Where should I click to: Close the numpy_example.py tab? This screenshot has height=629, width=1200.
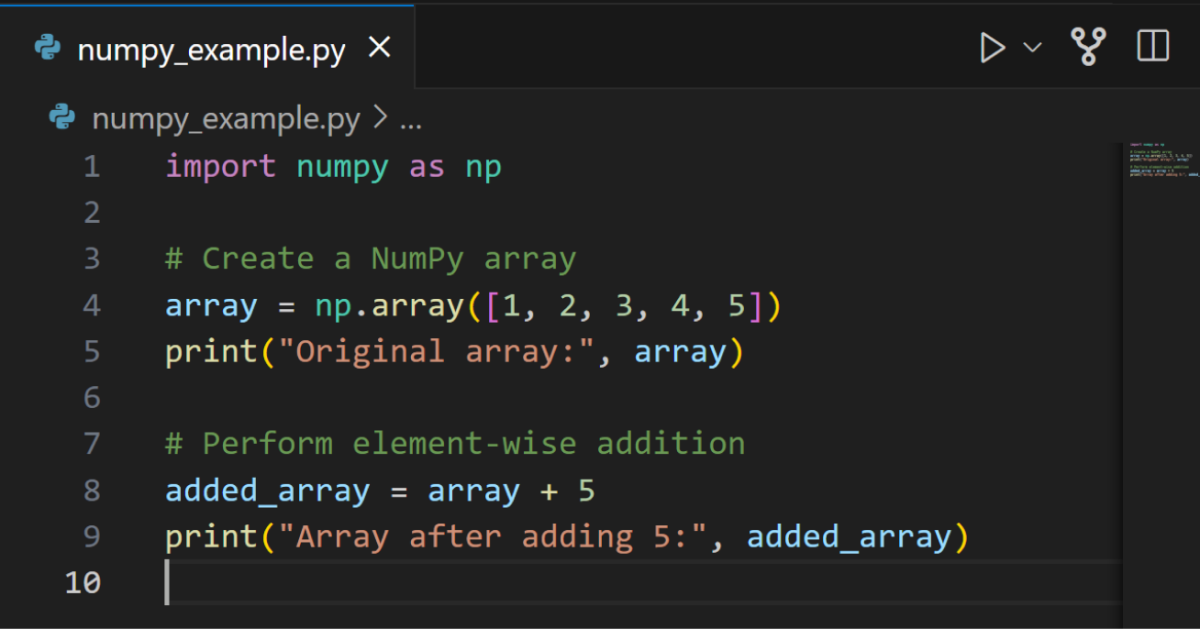click(378, 46)
